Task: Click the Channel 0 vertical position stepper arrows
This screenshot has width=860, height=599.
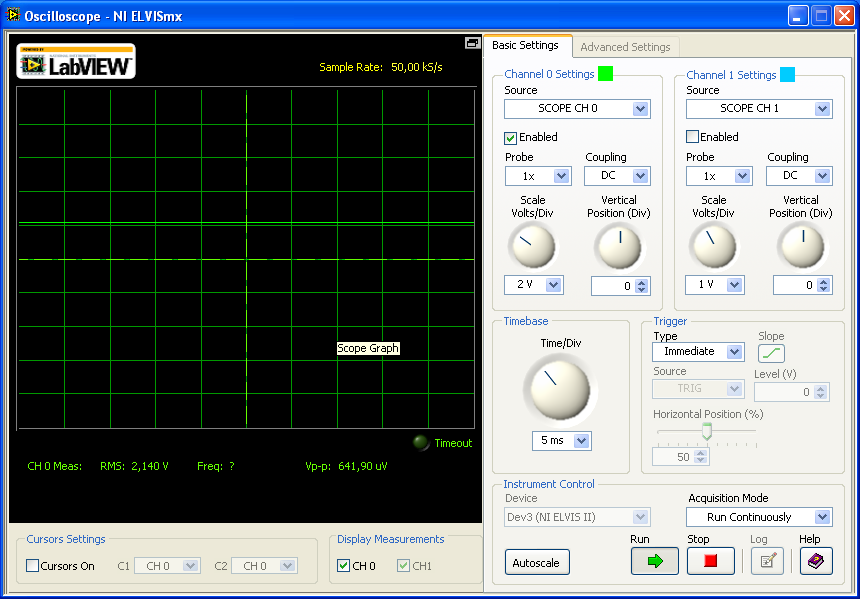Action: click(x=642, y=286)
